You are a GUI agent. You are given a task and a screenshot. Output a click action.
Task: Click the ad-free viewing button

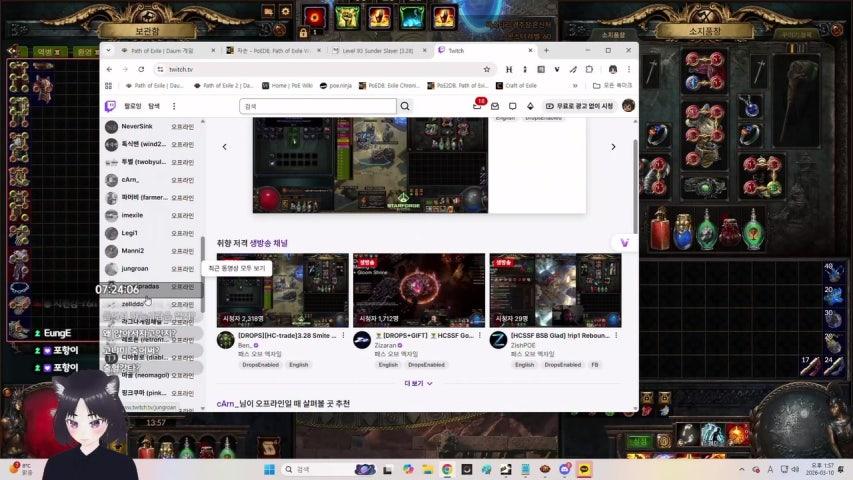(579, 106)
